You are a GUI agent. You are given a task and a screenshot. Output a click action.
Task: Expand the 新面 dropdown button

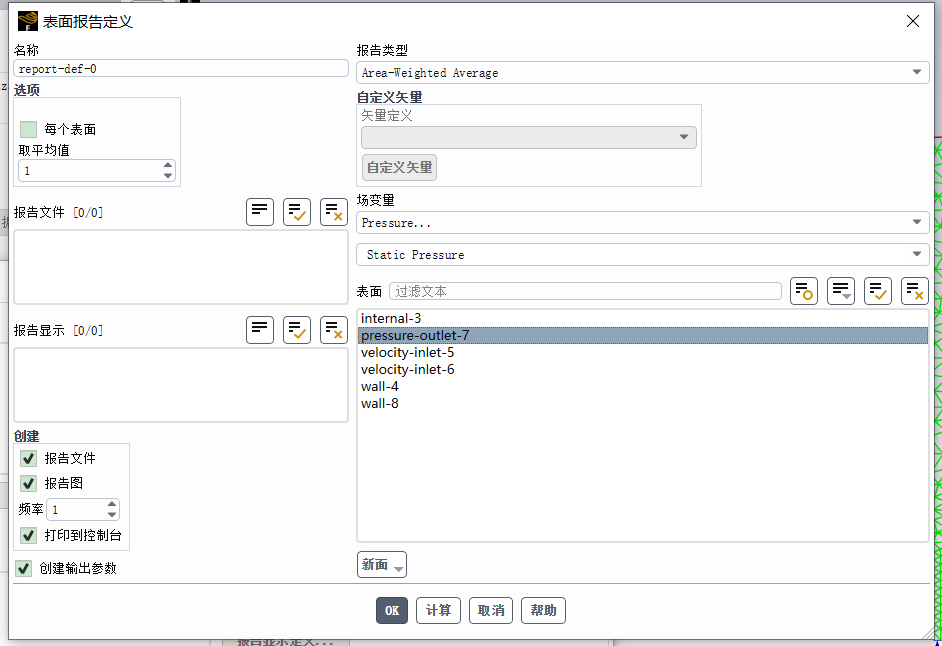(382, 565)
